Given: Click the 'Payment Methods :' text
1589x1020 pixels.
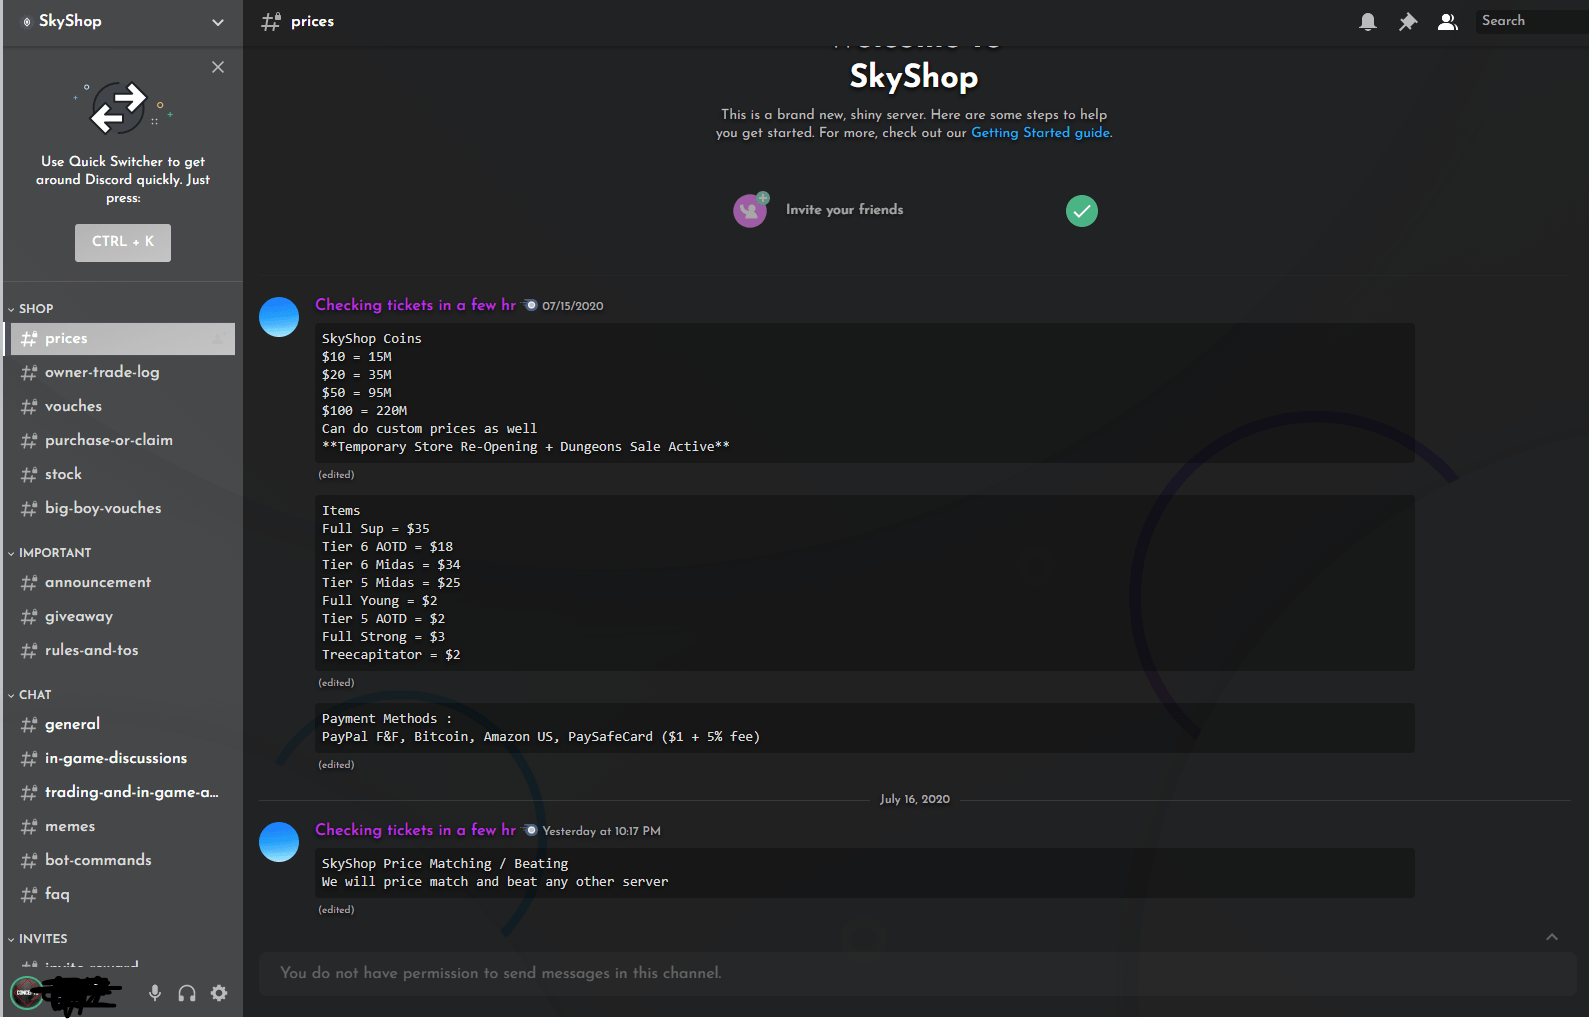Looking at the screenshot, I should pos(387,719).
